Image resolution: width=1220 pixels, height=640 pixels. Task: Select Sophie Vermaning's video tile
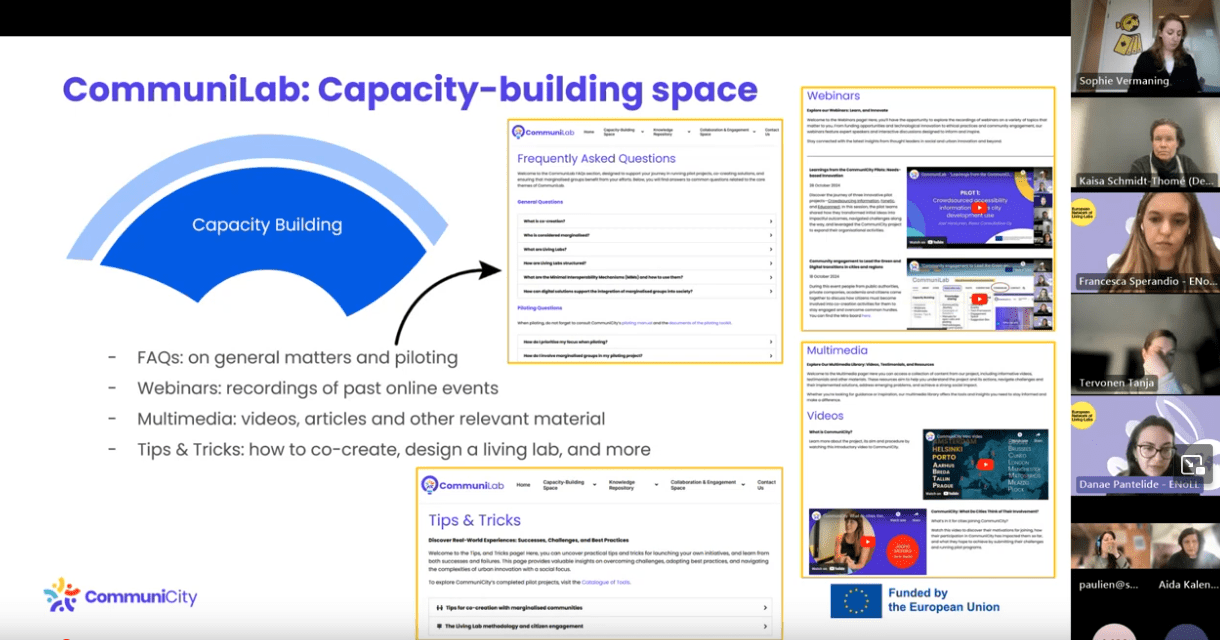coord(1145,46)
